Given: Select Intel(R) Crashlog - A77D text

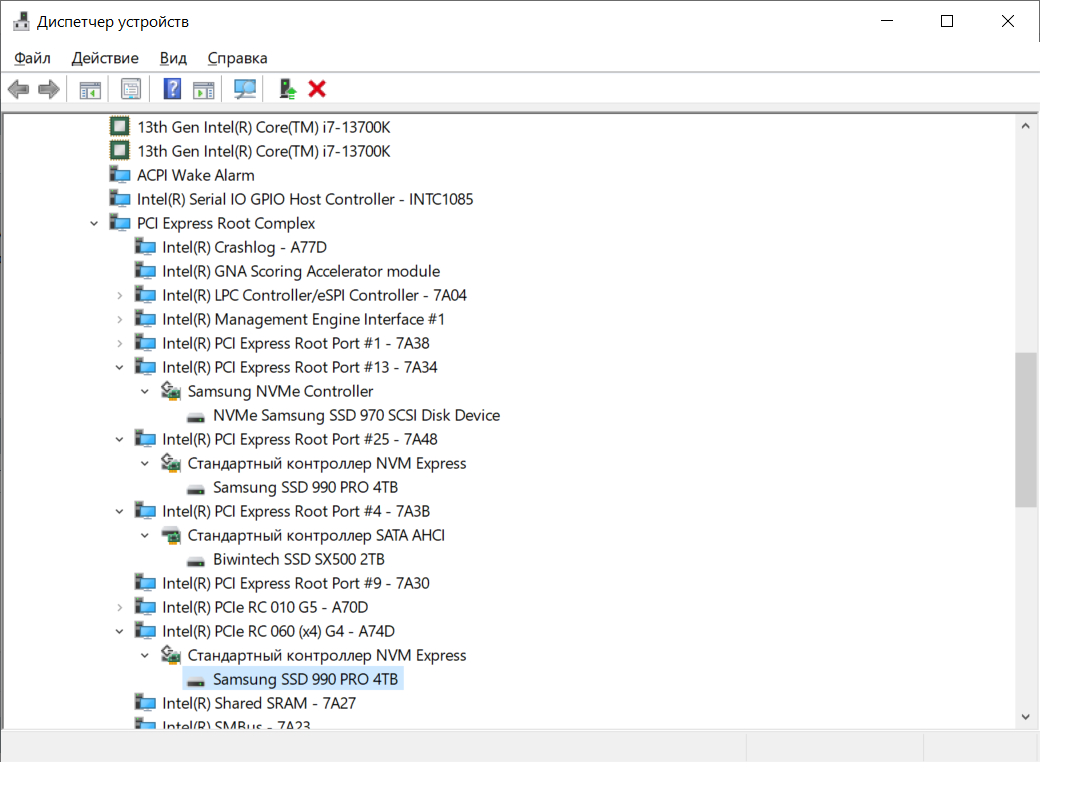Looking at the screenshot, I should [x=244, y=248].
